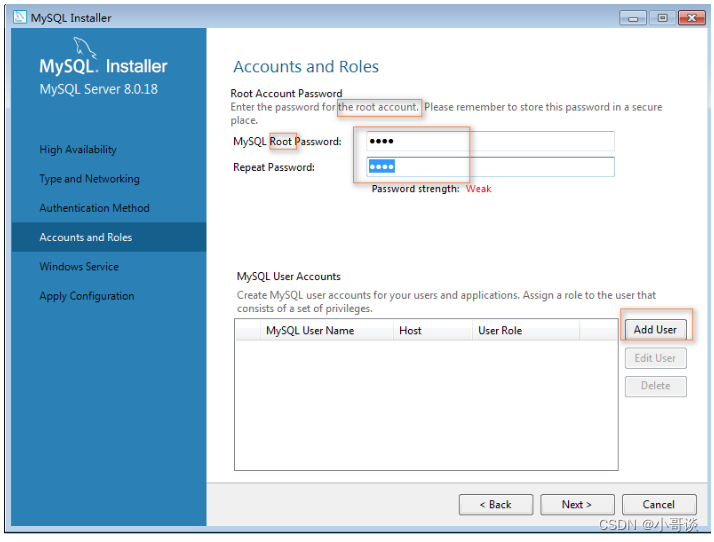Select Accounts and Roles step
Screen dimensions: 714x542
[109, 237]
